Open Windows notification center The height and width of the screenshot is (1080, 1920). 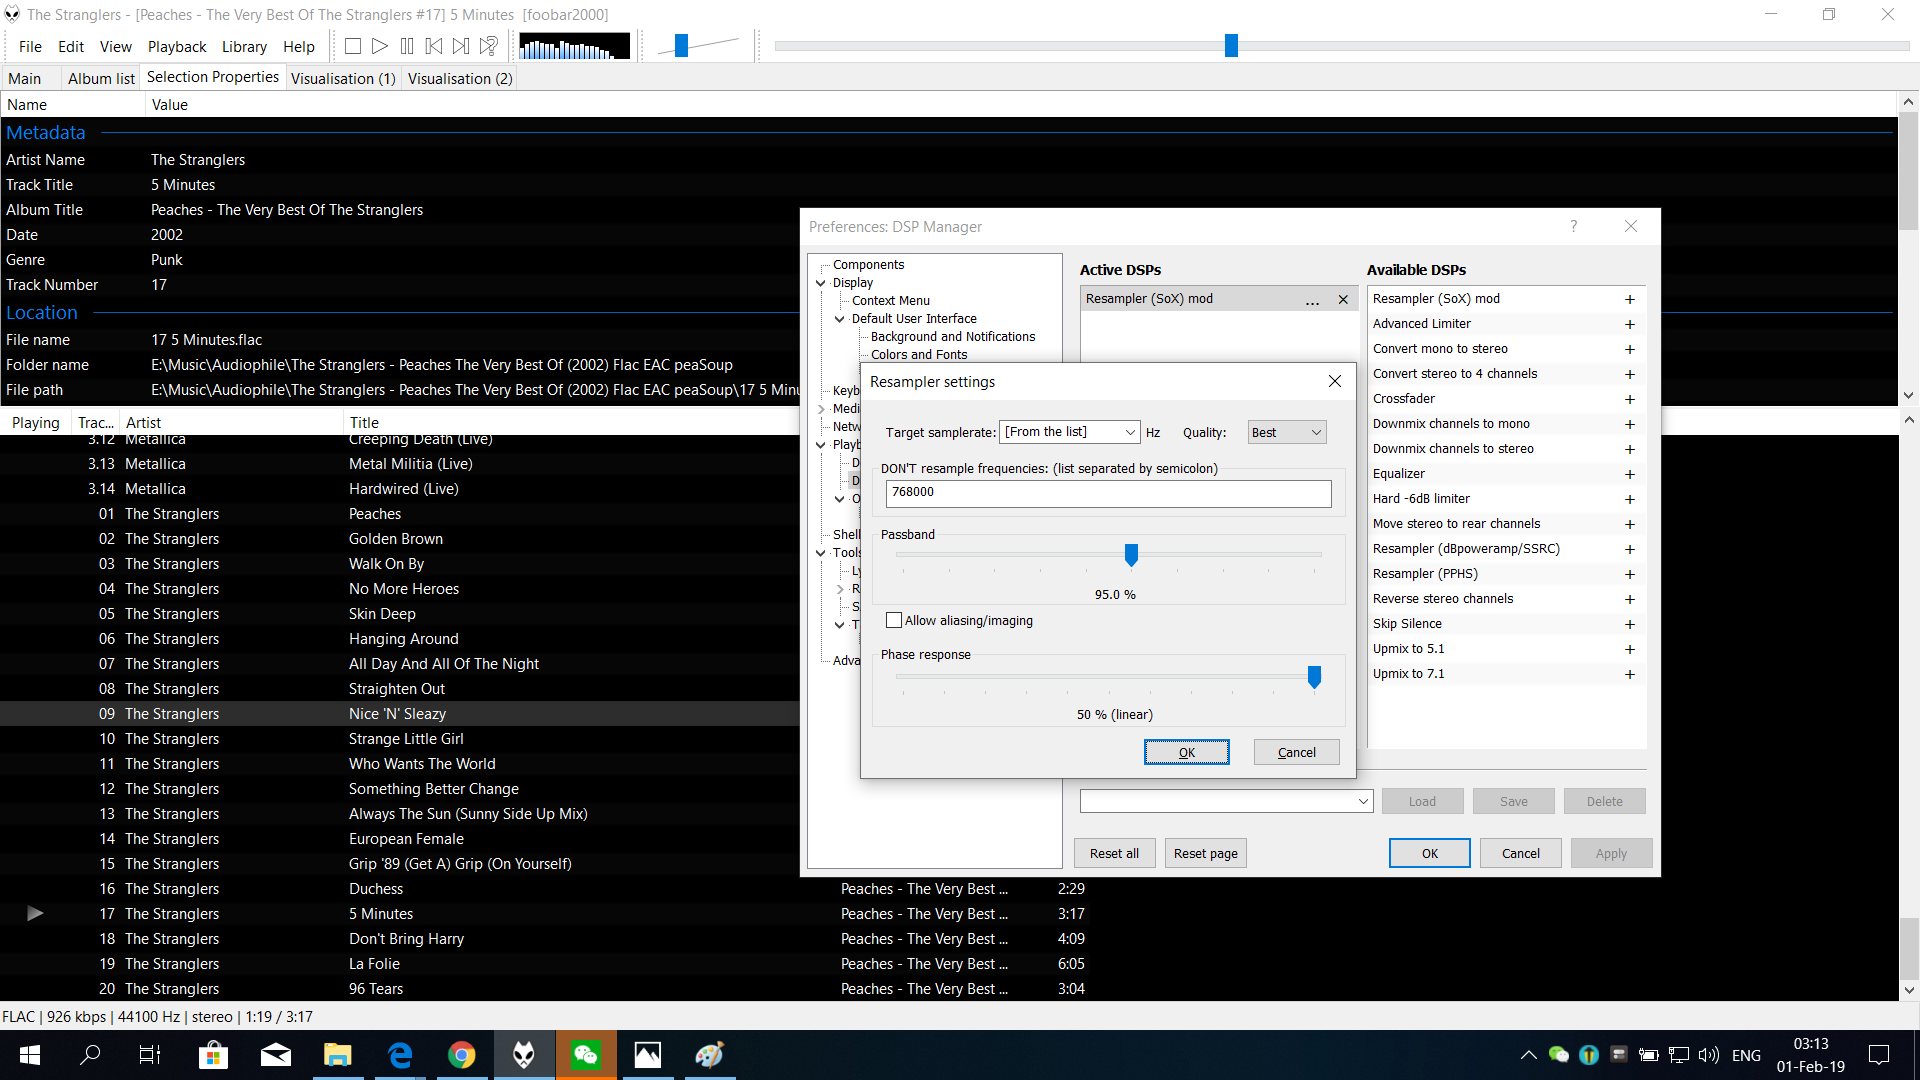1879,1055
